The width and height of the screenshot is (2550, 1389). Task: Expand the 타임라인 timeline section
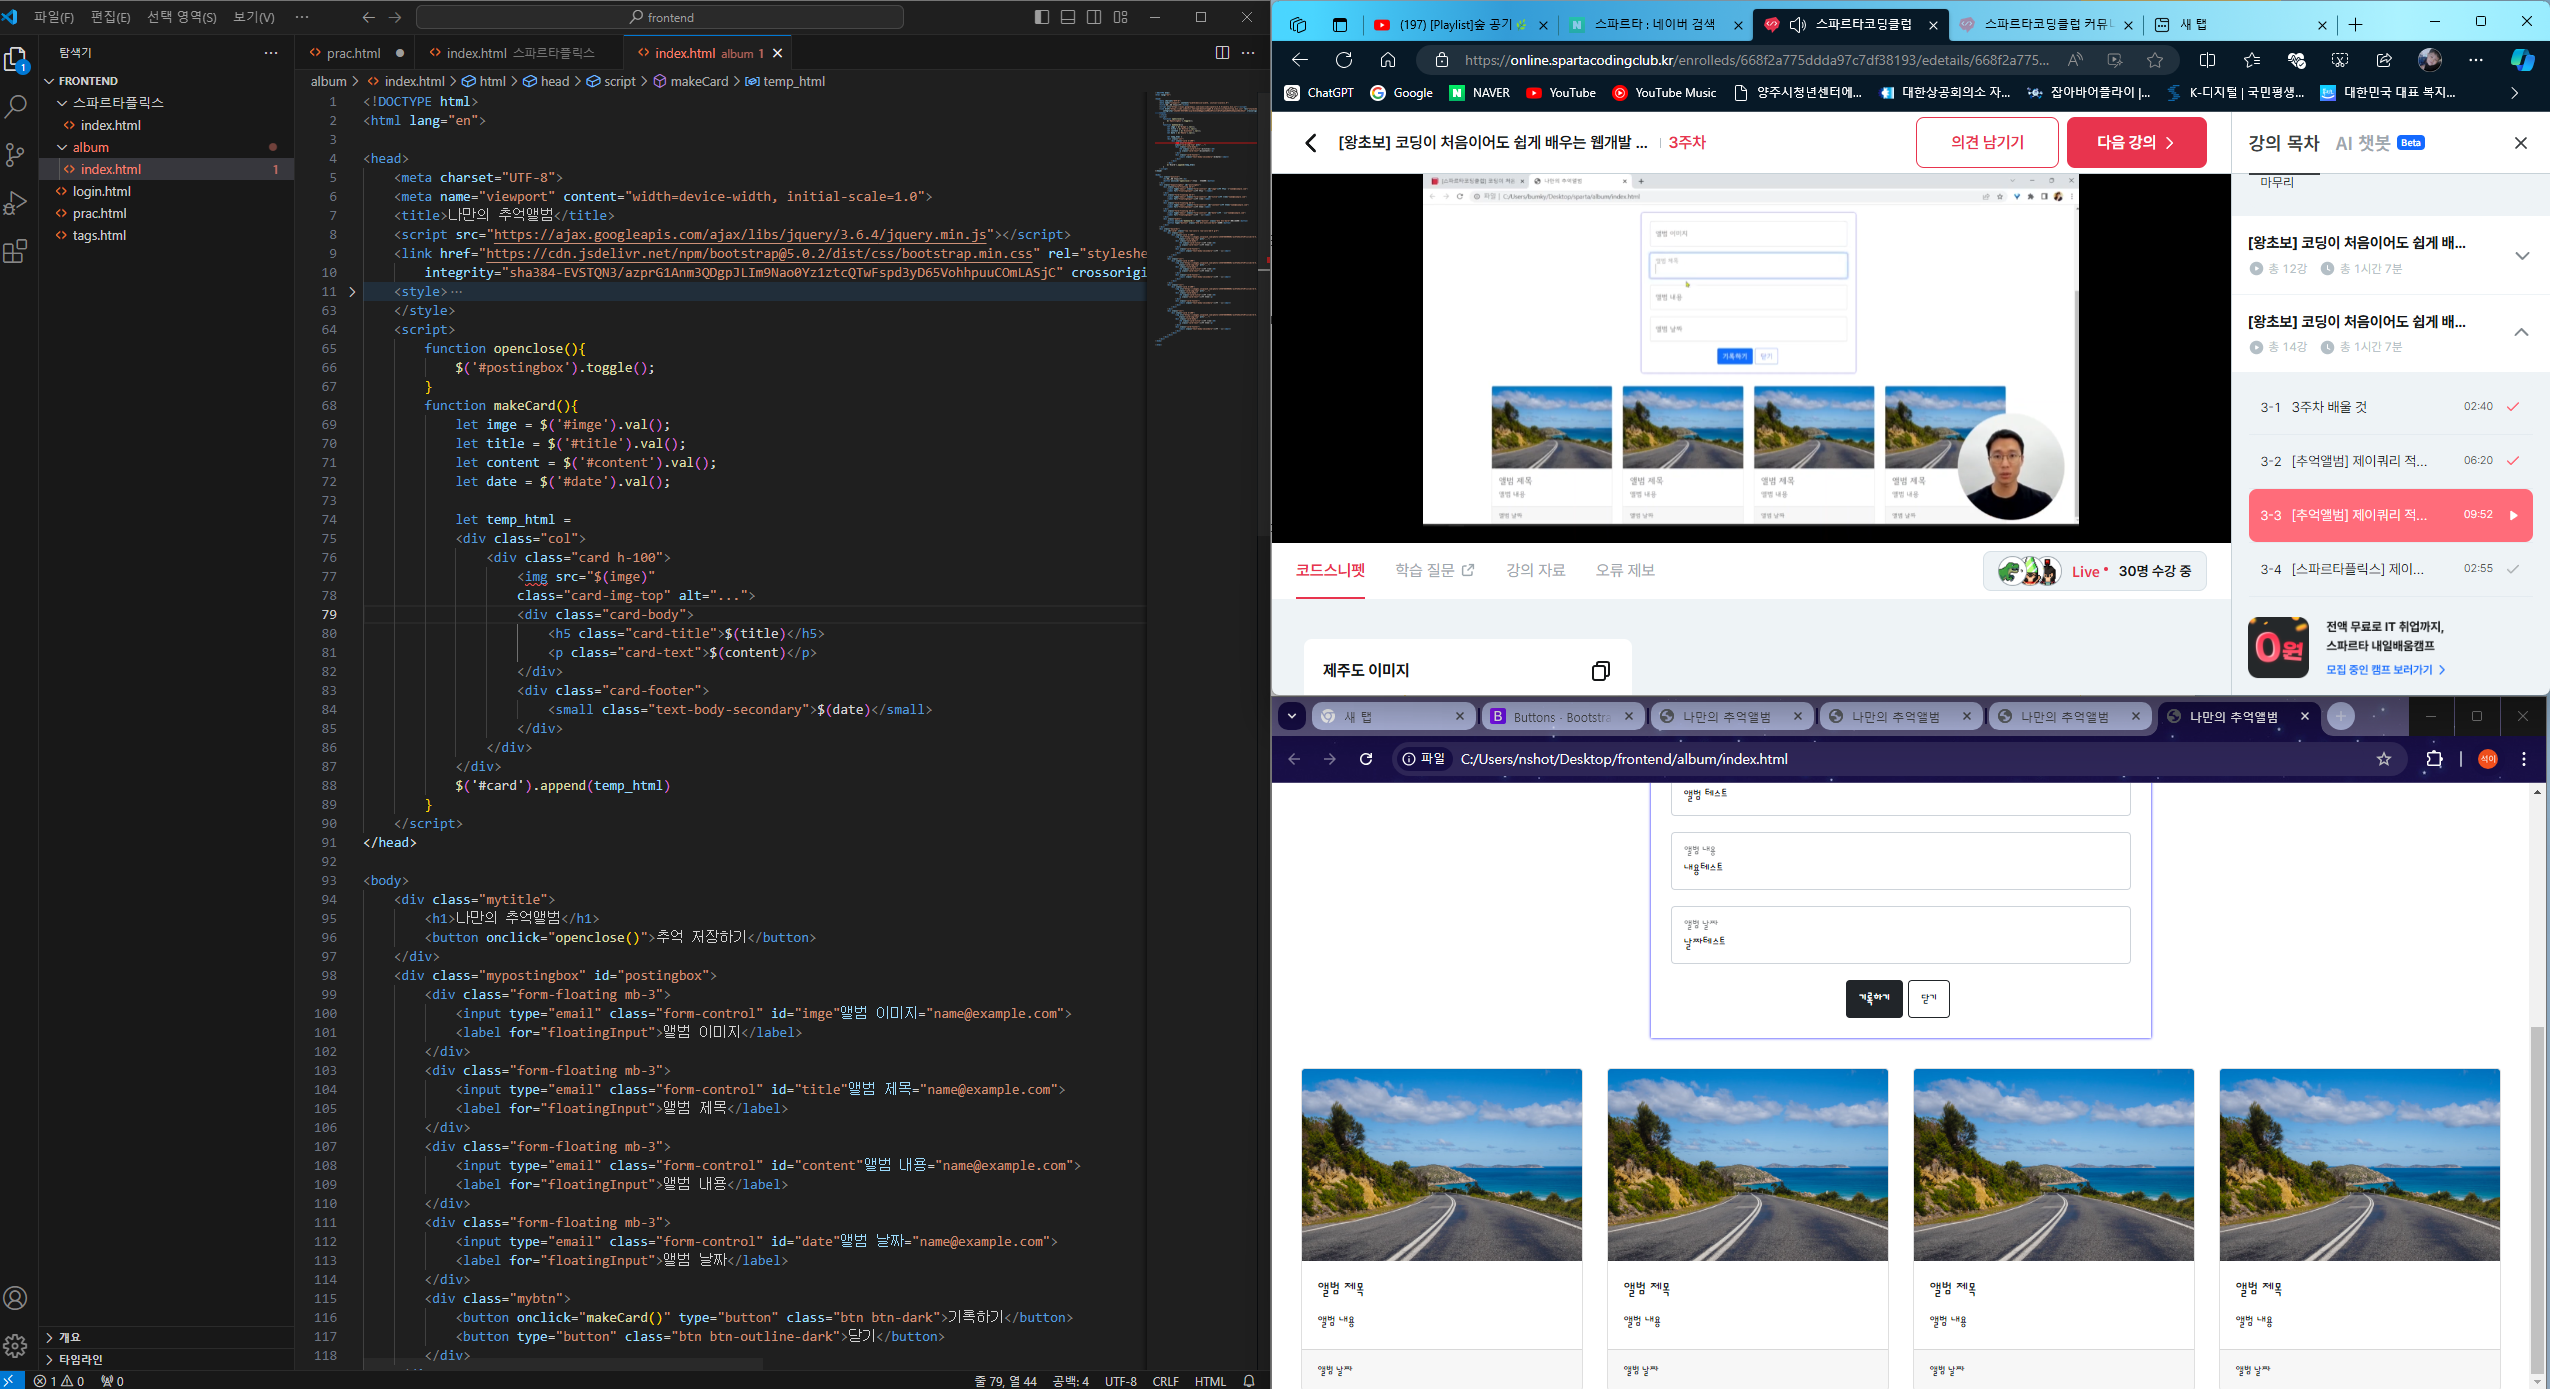(x=50, y=1359)
